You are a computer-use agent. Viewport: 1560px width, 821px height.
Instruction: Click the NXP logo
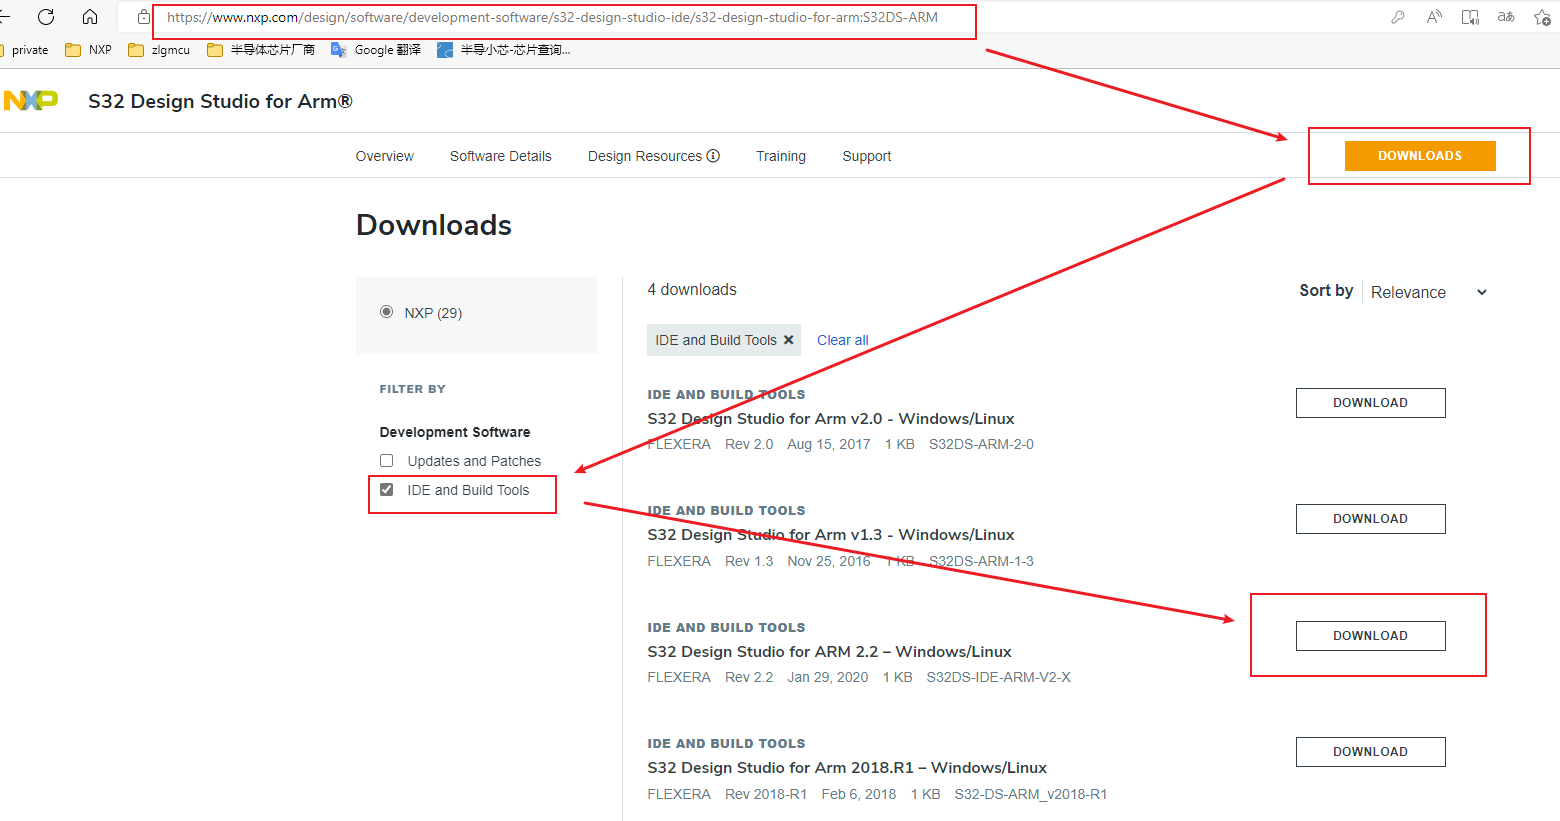[31, 100]
